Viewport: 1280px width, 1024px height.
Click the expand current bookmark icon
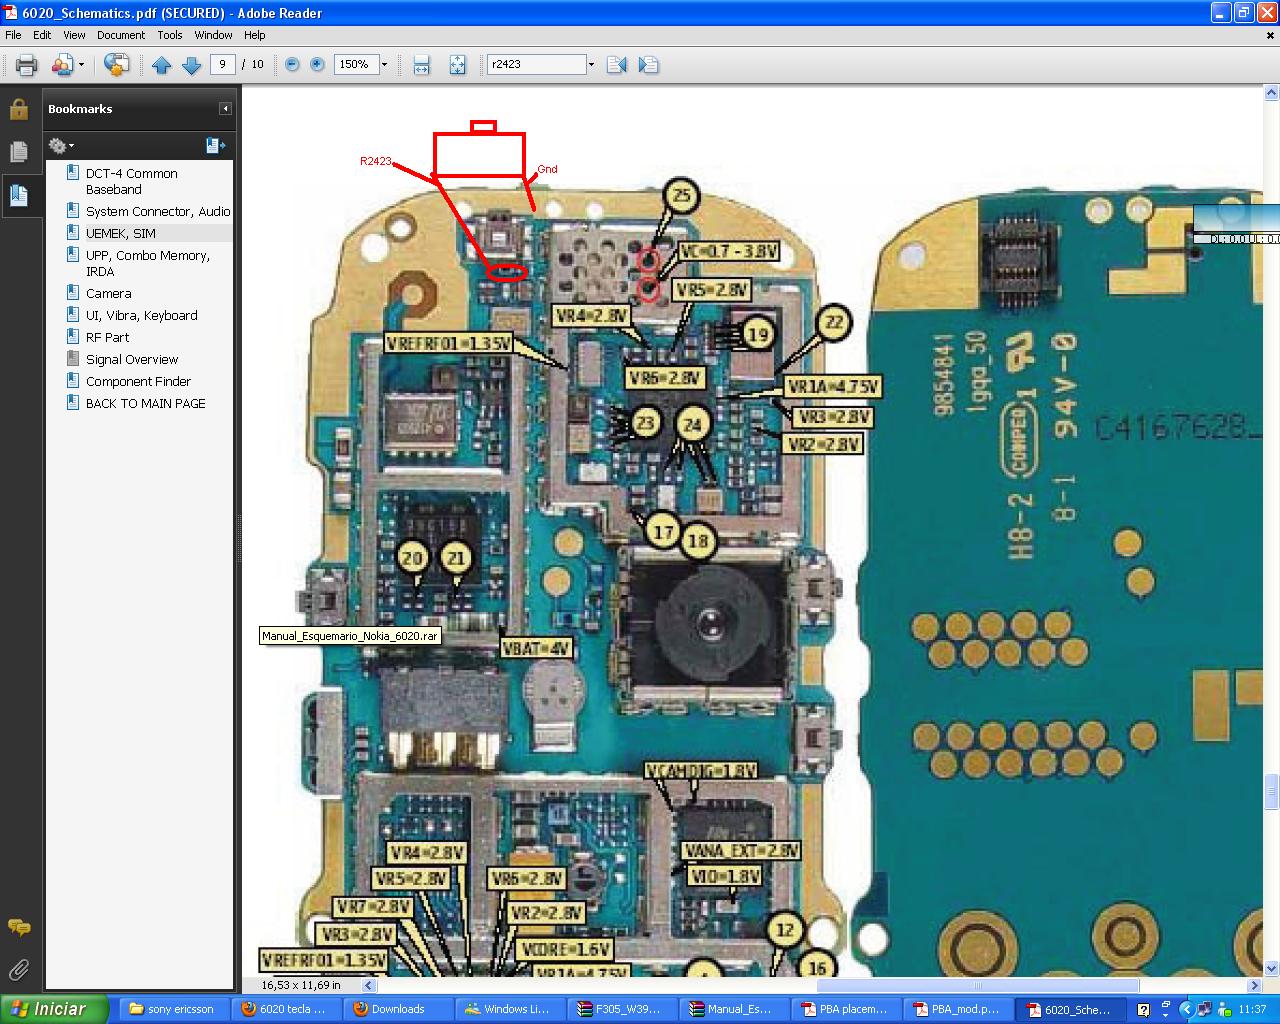click(x=215, y=146)
